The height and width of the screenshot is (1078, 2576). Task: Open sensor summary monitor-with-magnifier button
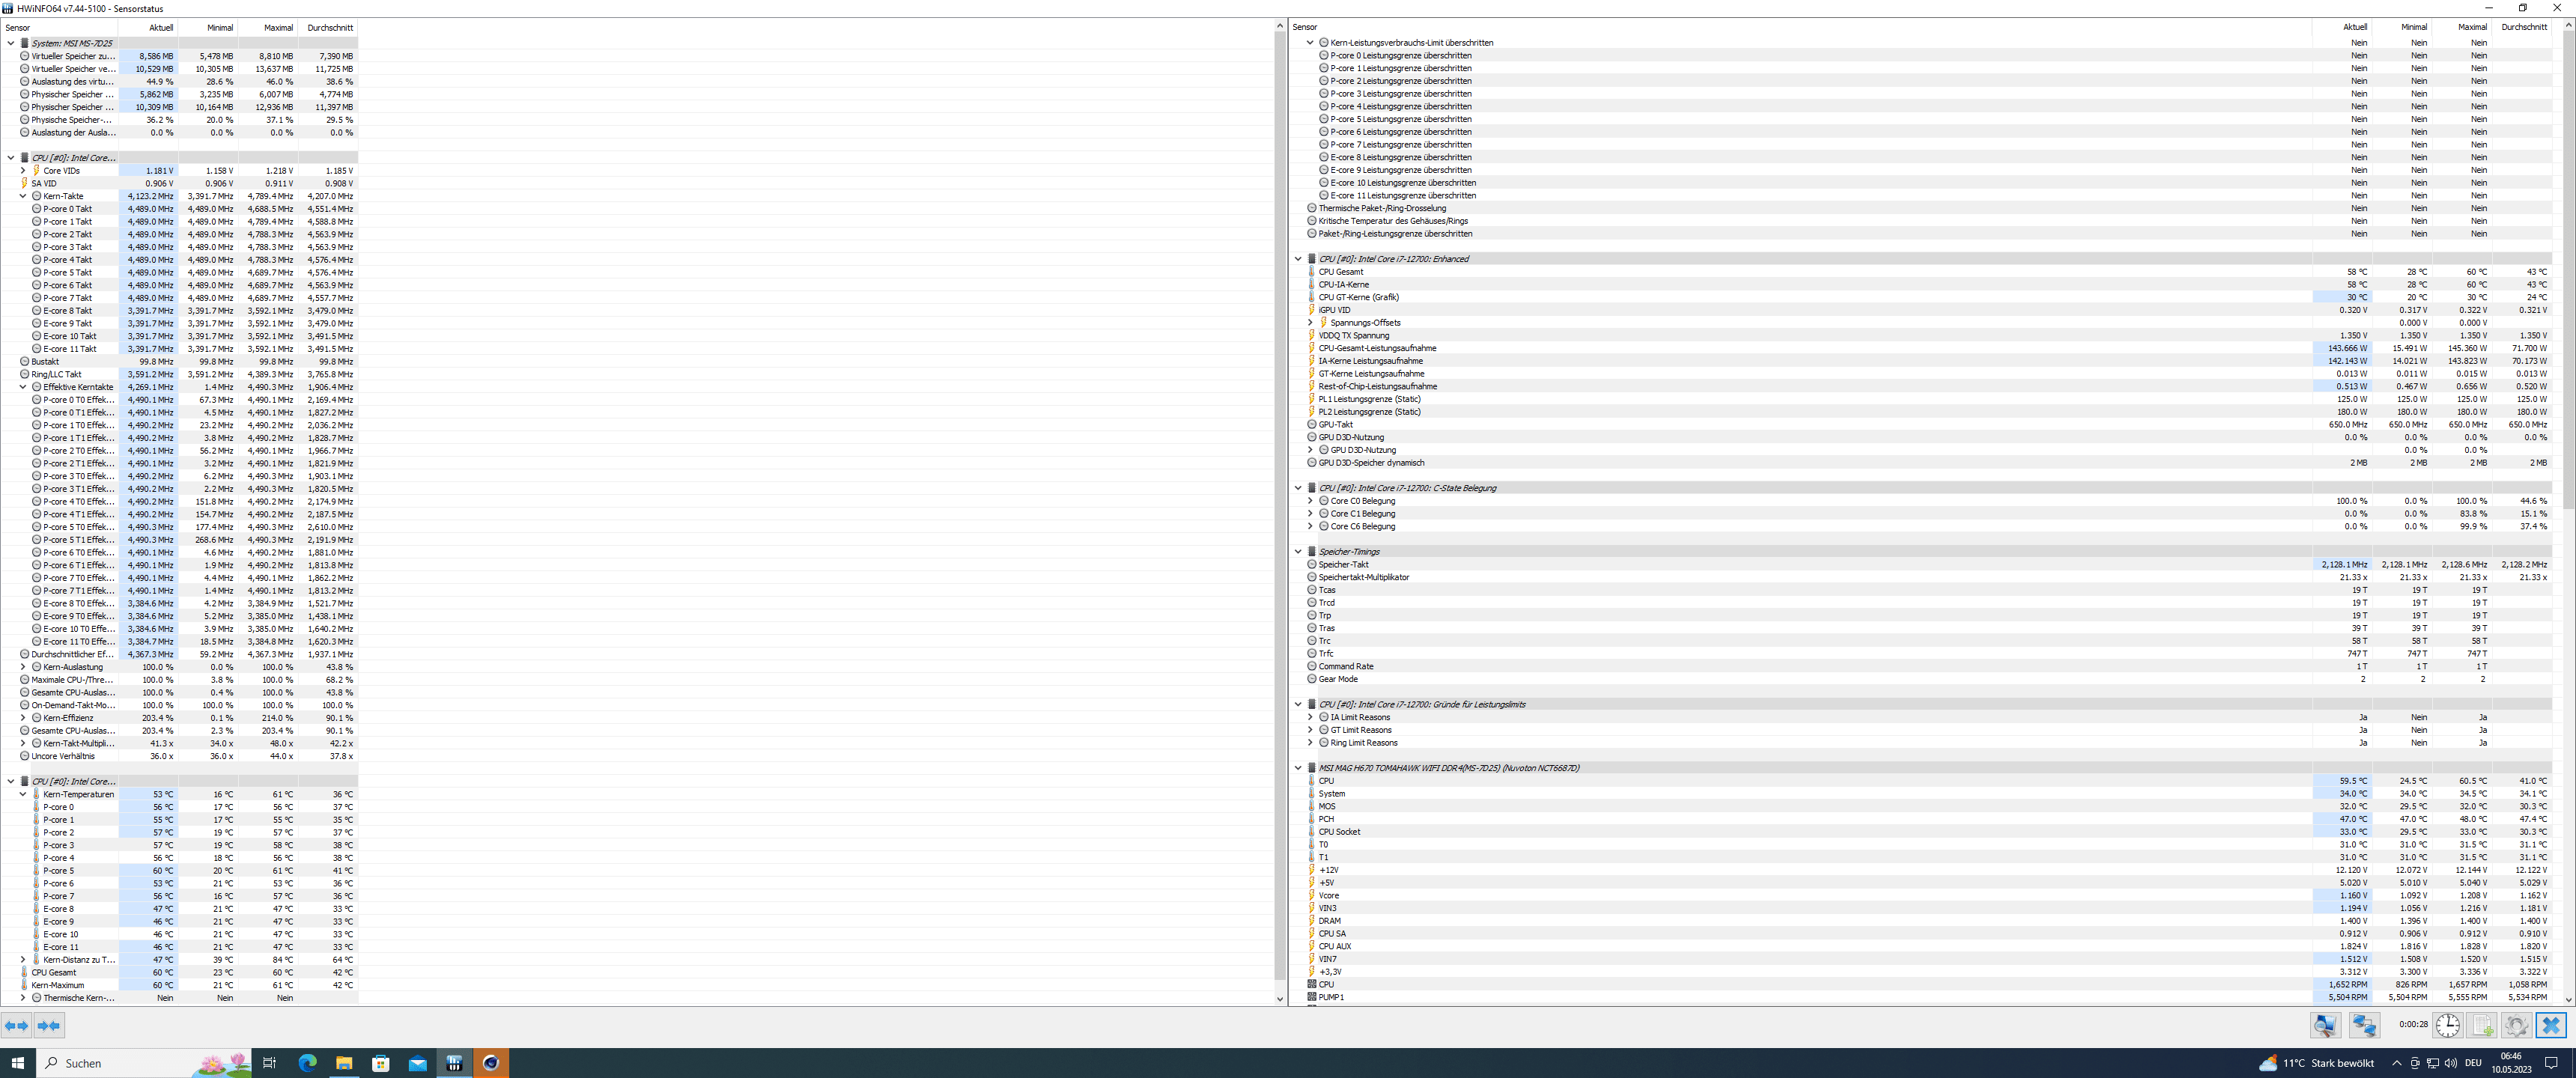coord(2325,1025)
